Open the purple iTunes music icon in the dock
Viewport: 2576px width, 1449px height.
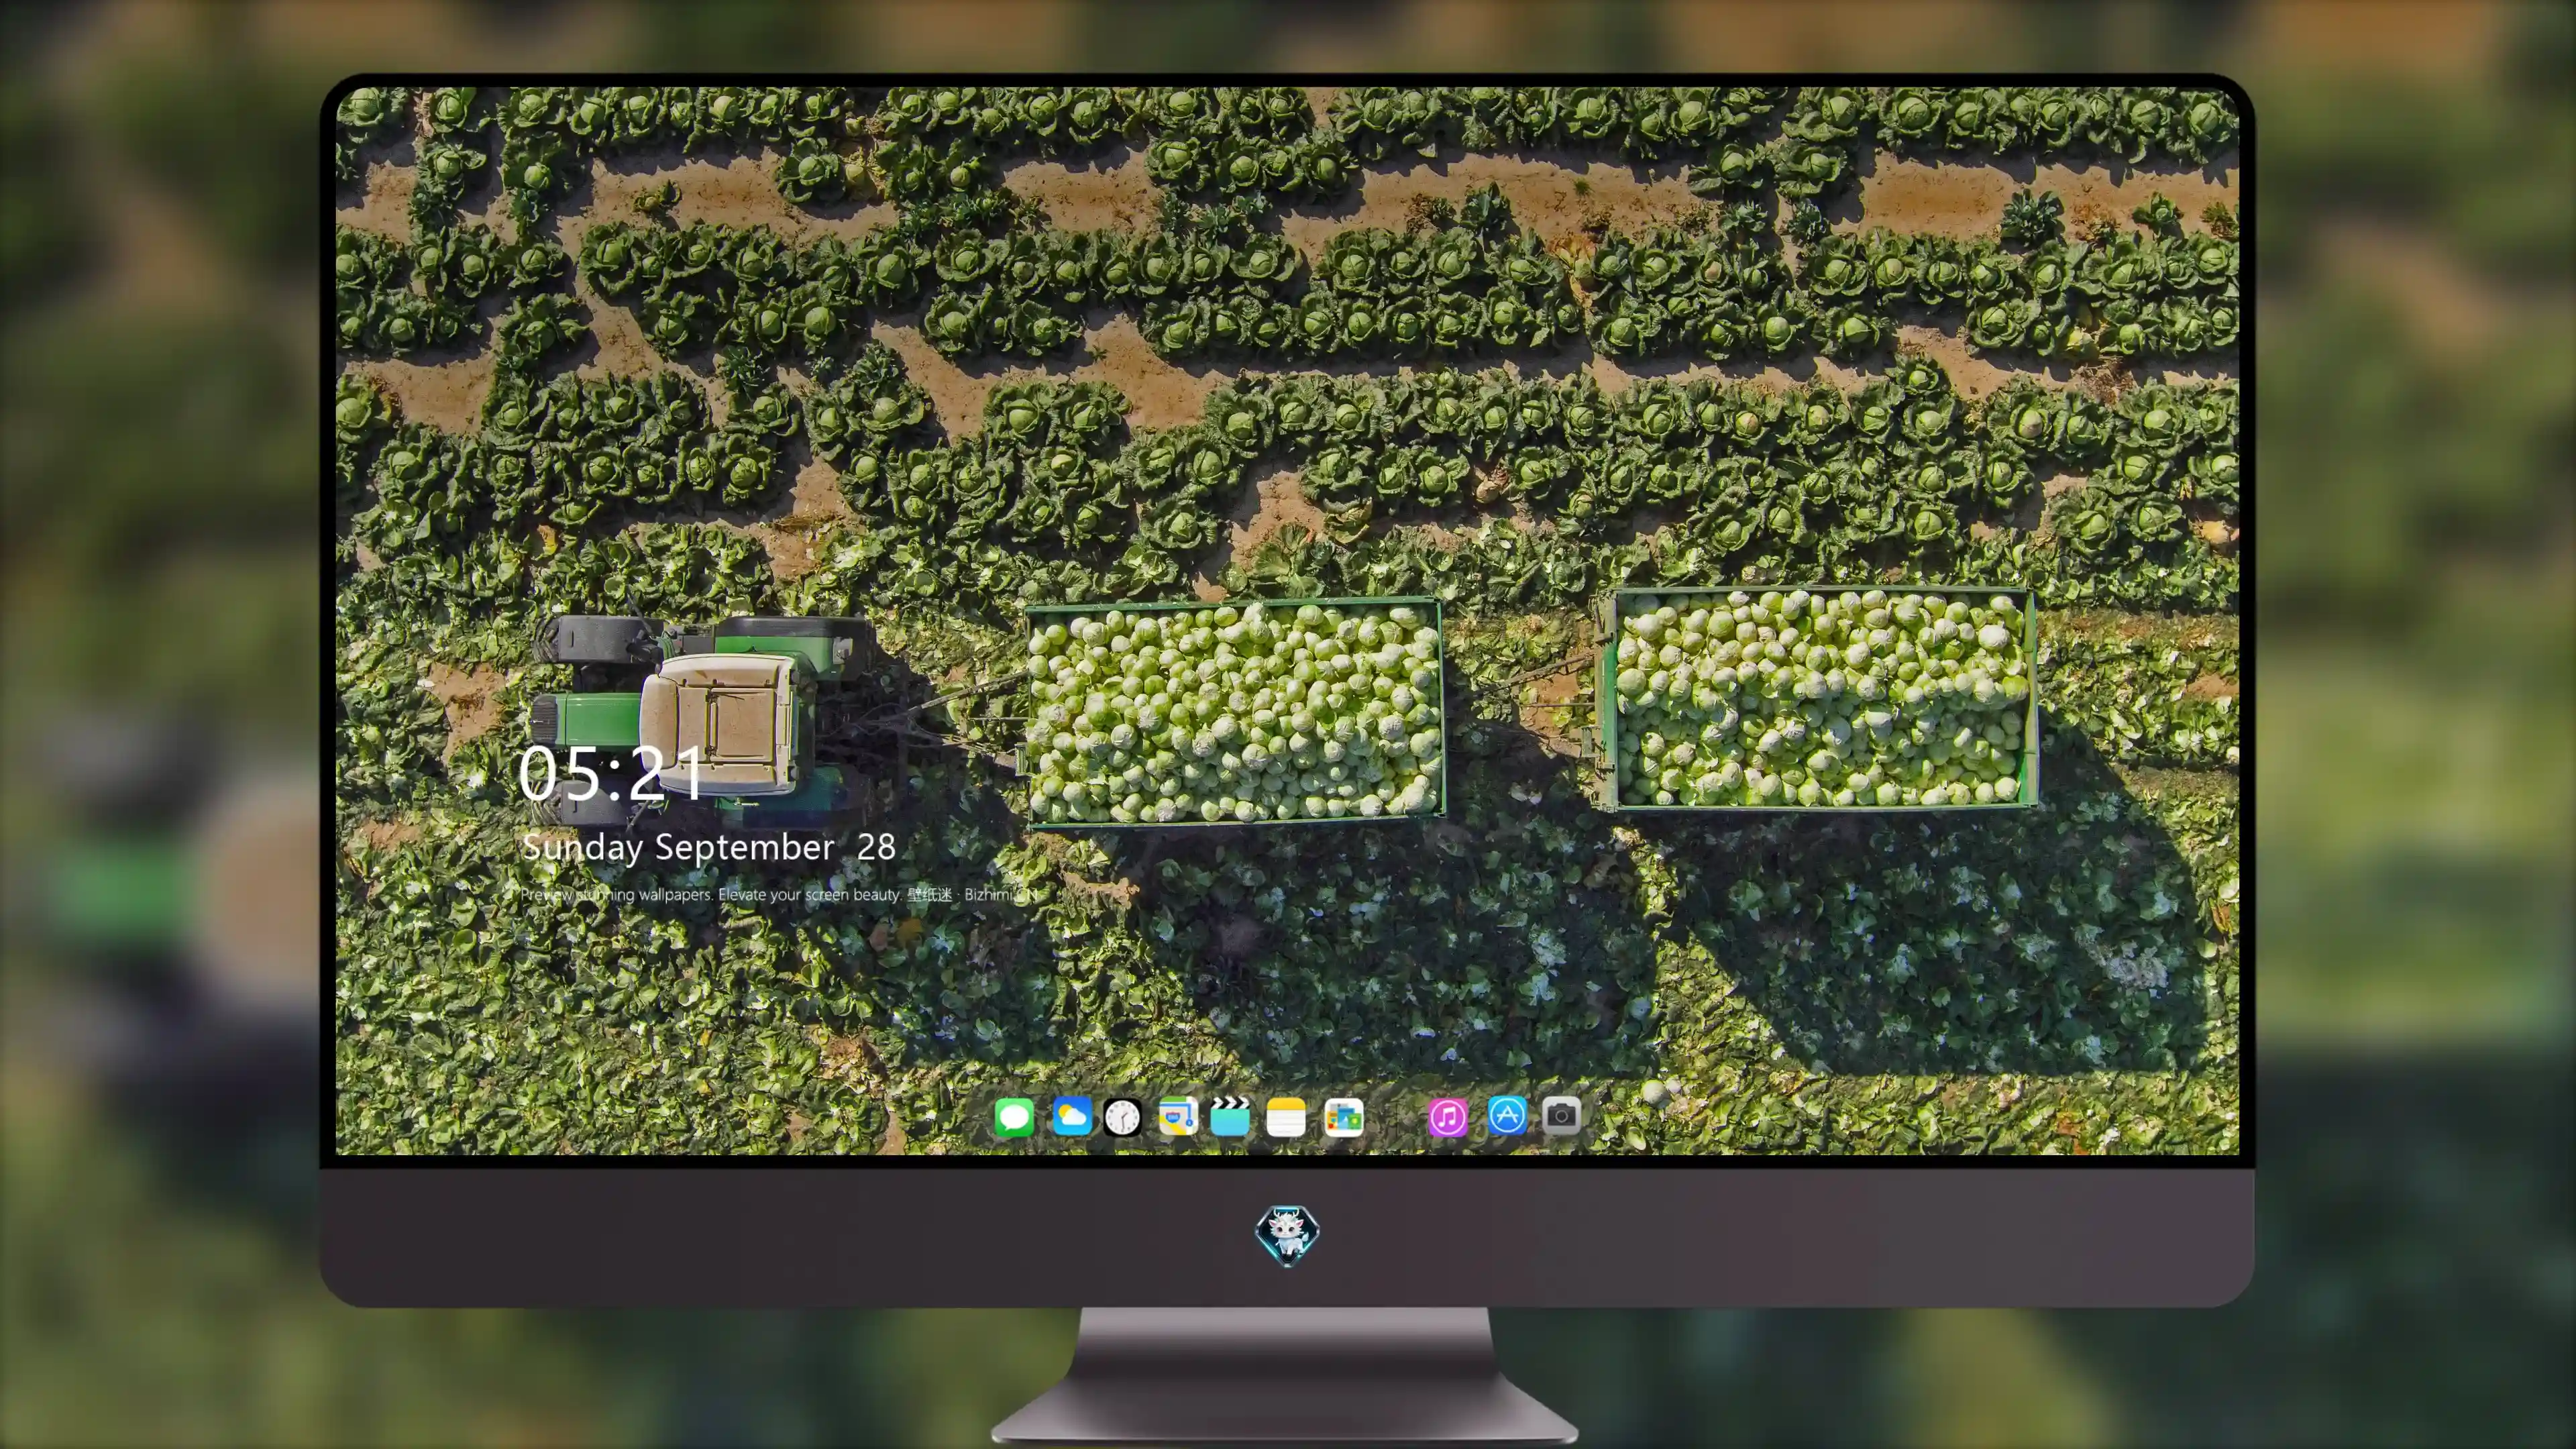click(x=1448, y=1117)
